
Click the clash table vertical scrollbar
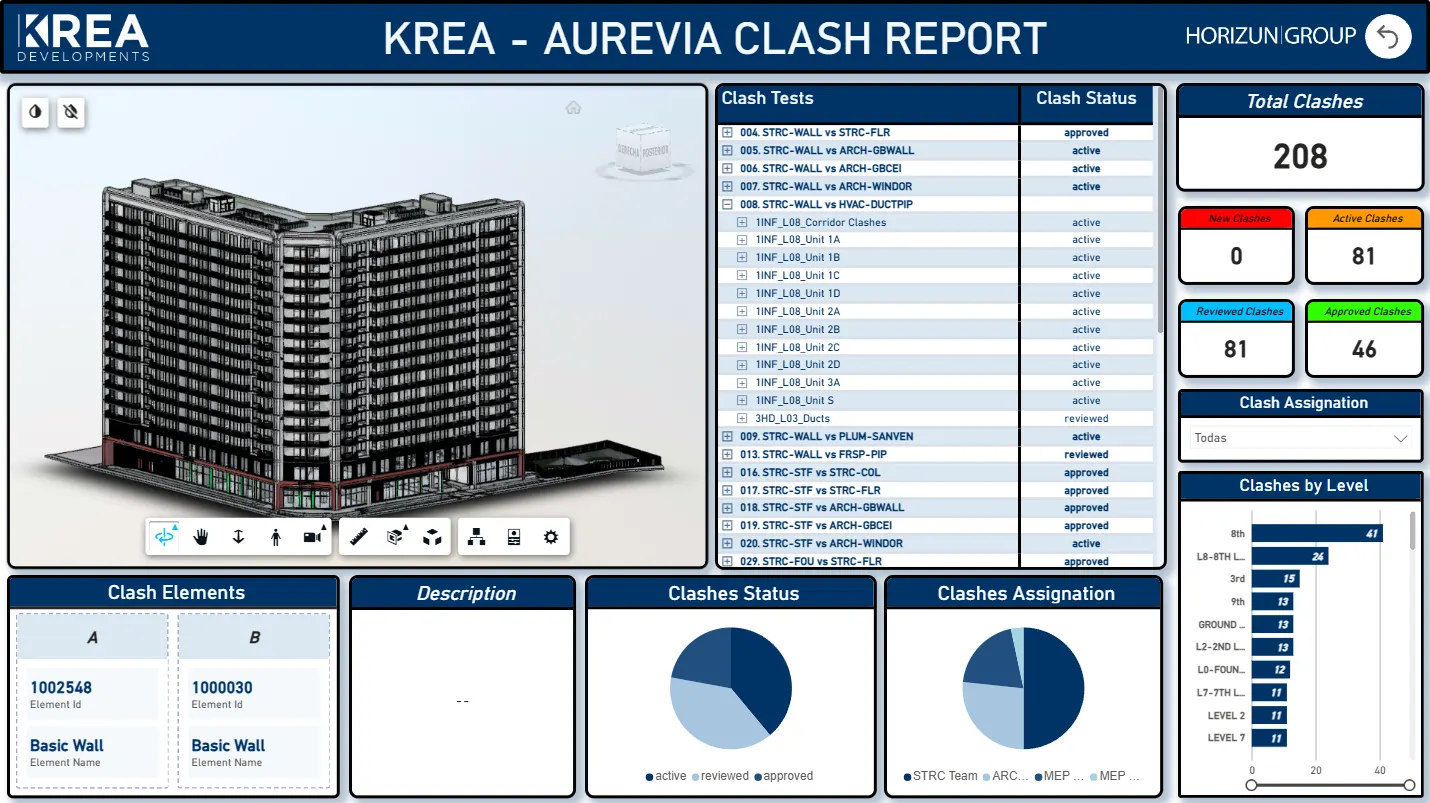click(x=1160, y=210)
